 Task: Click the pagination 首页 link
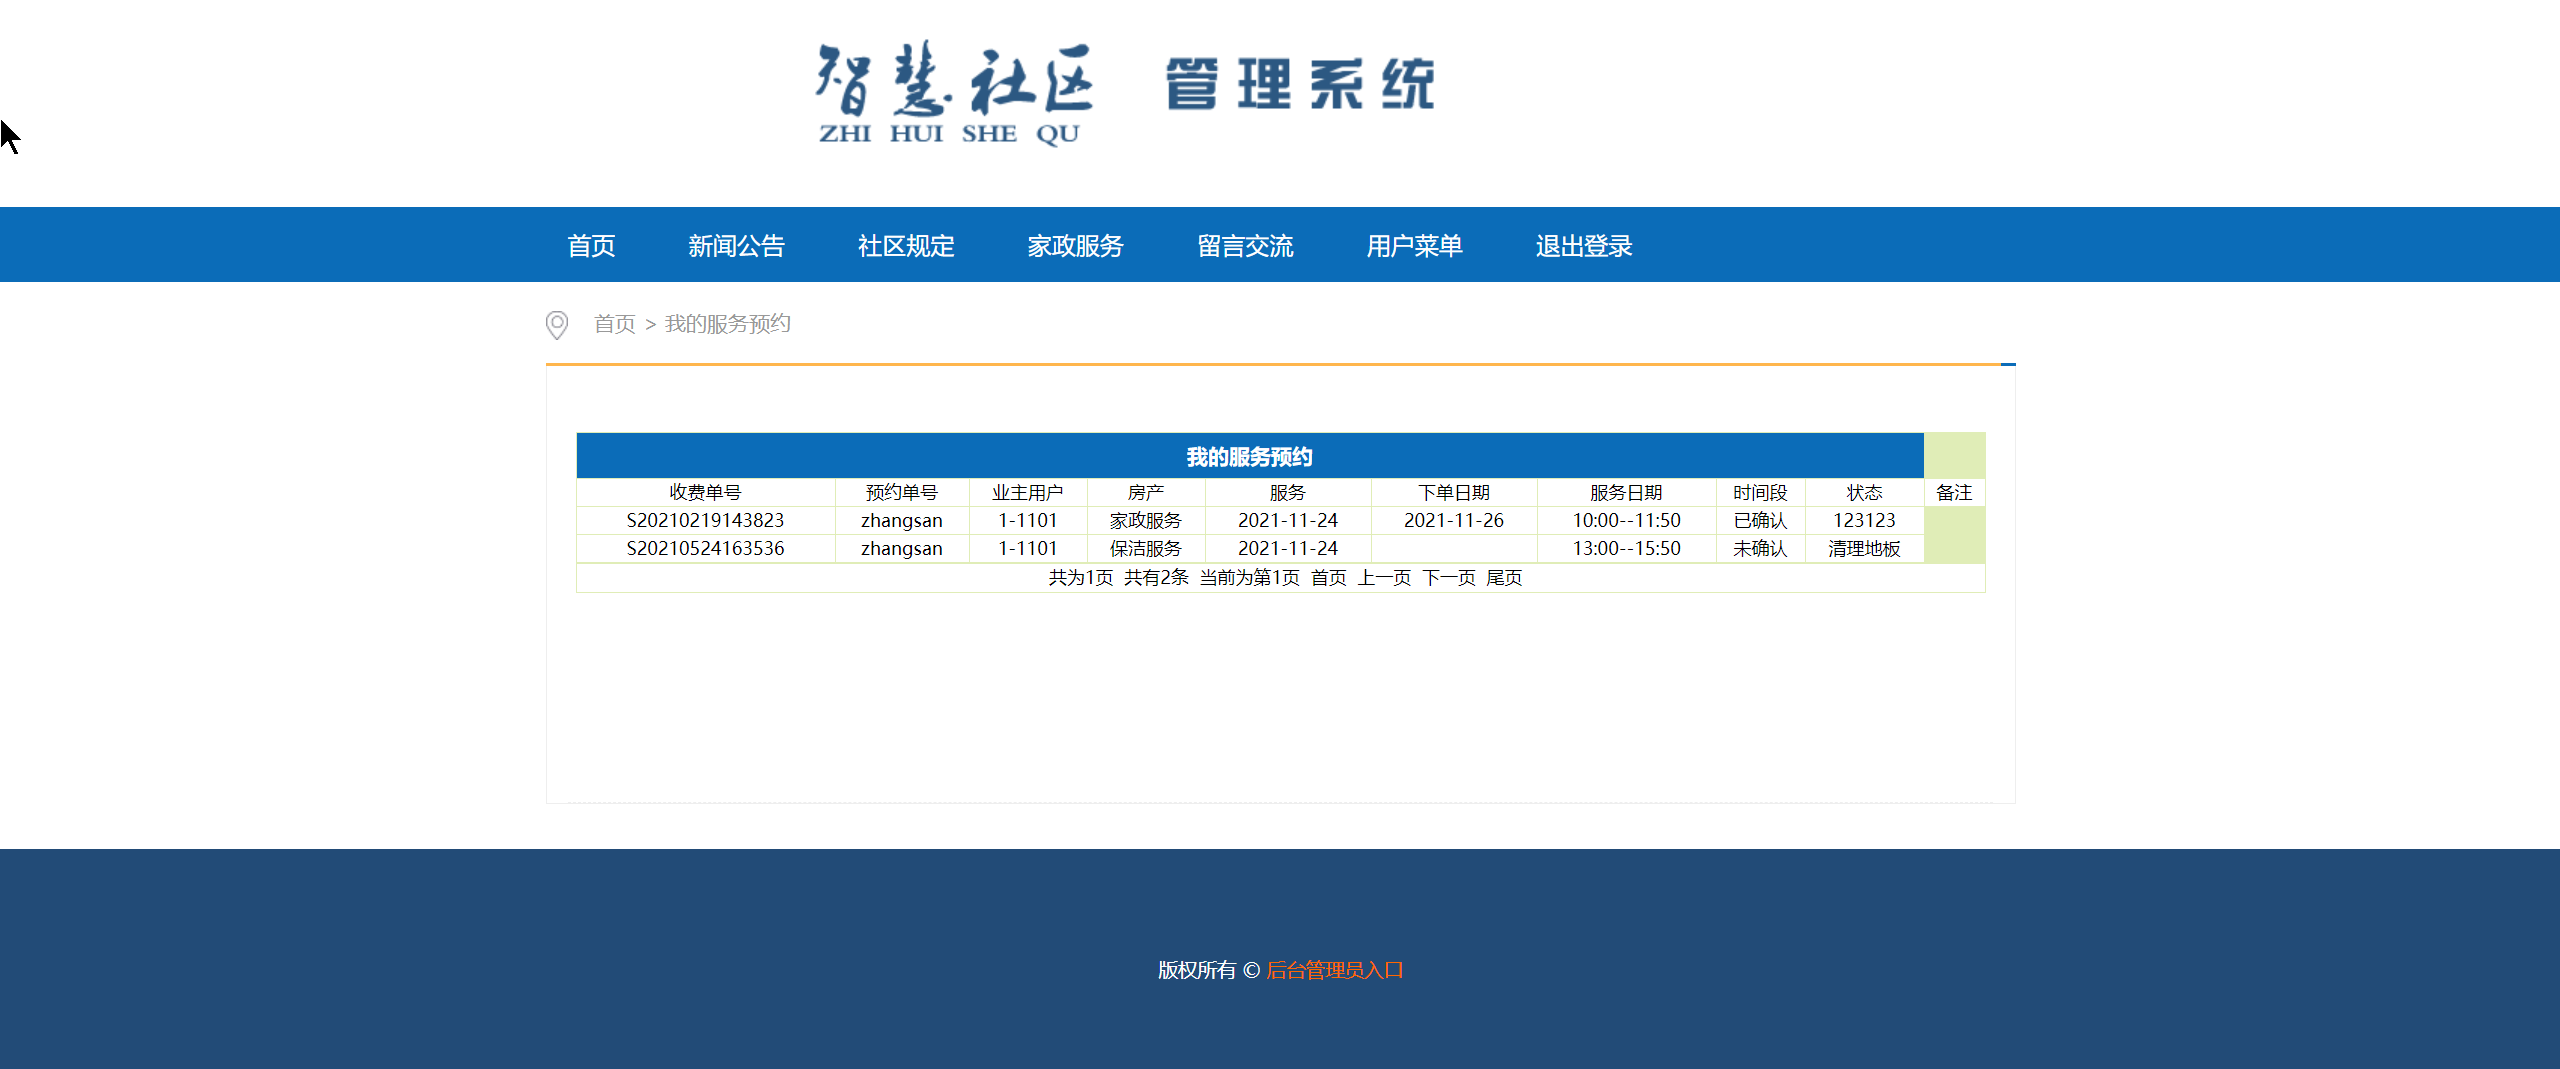[x=1329, y=578]
